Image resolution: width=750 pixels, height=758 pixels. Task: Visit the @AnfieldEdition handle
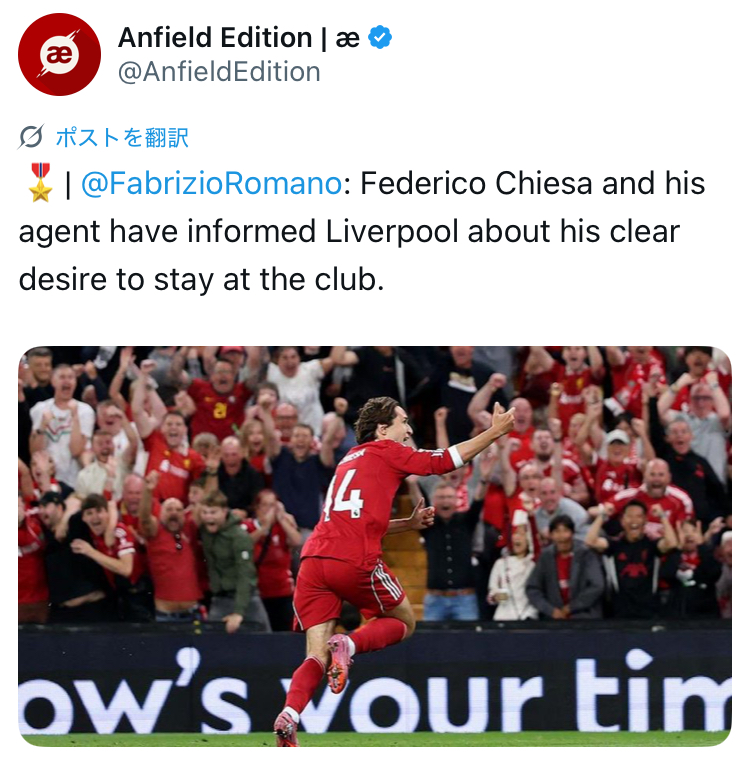point(219,72)
